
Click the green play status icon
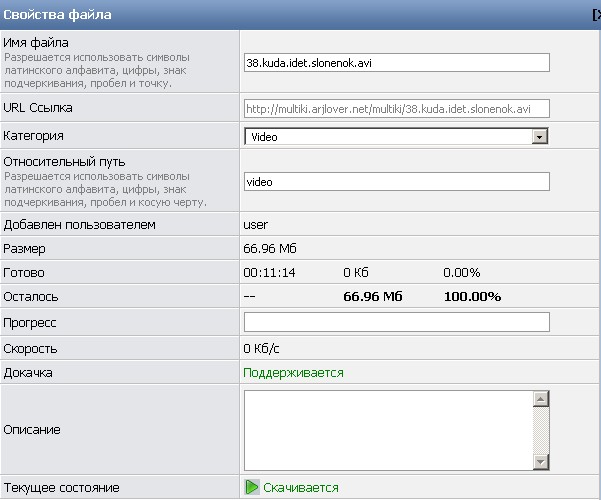[x=252, y=487]
